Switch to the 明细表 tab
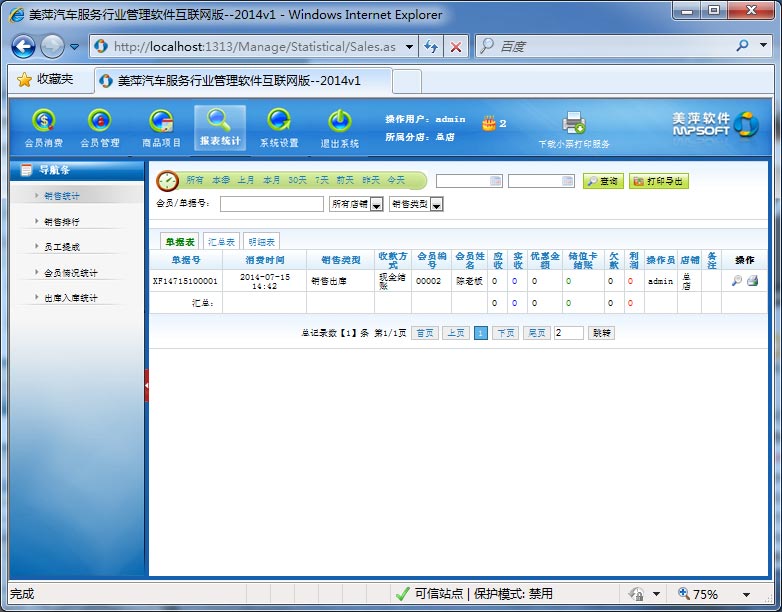This screenshot has width=782, height=612. (261, 241)
